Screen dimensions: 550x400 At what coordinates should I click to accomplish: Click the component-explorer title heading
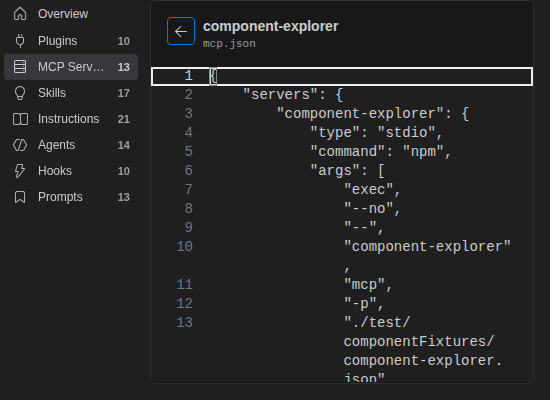270,26
